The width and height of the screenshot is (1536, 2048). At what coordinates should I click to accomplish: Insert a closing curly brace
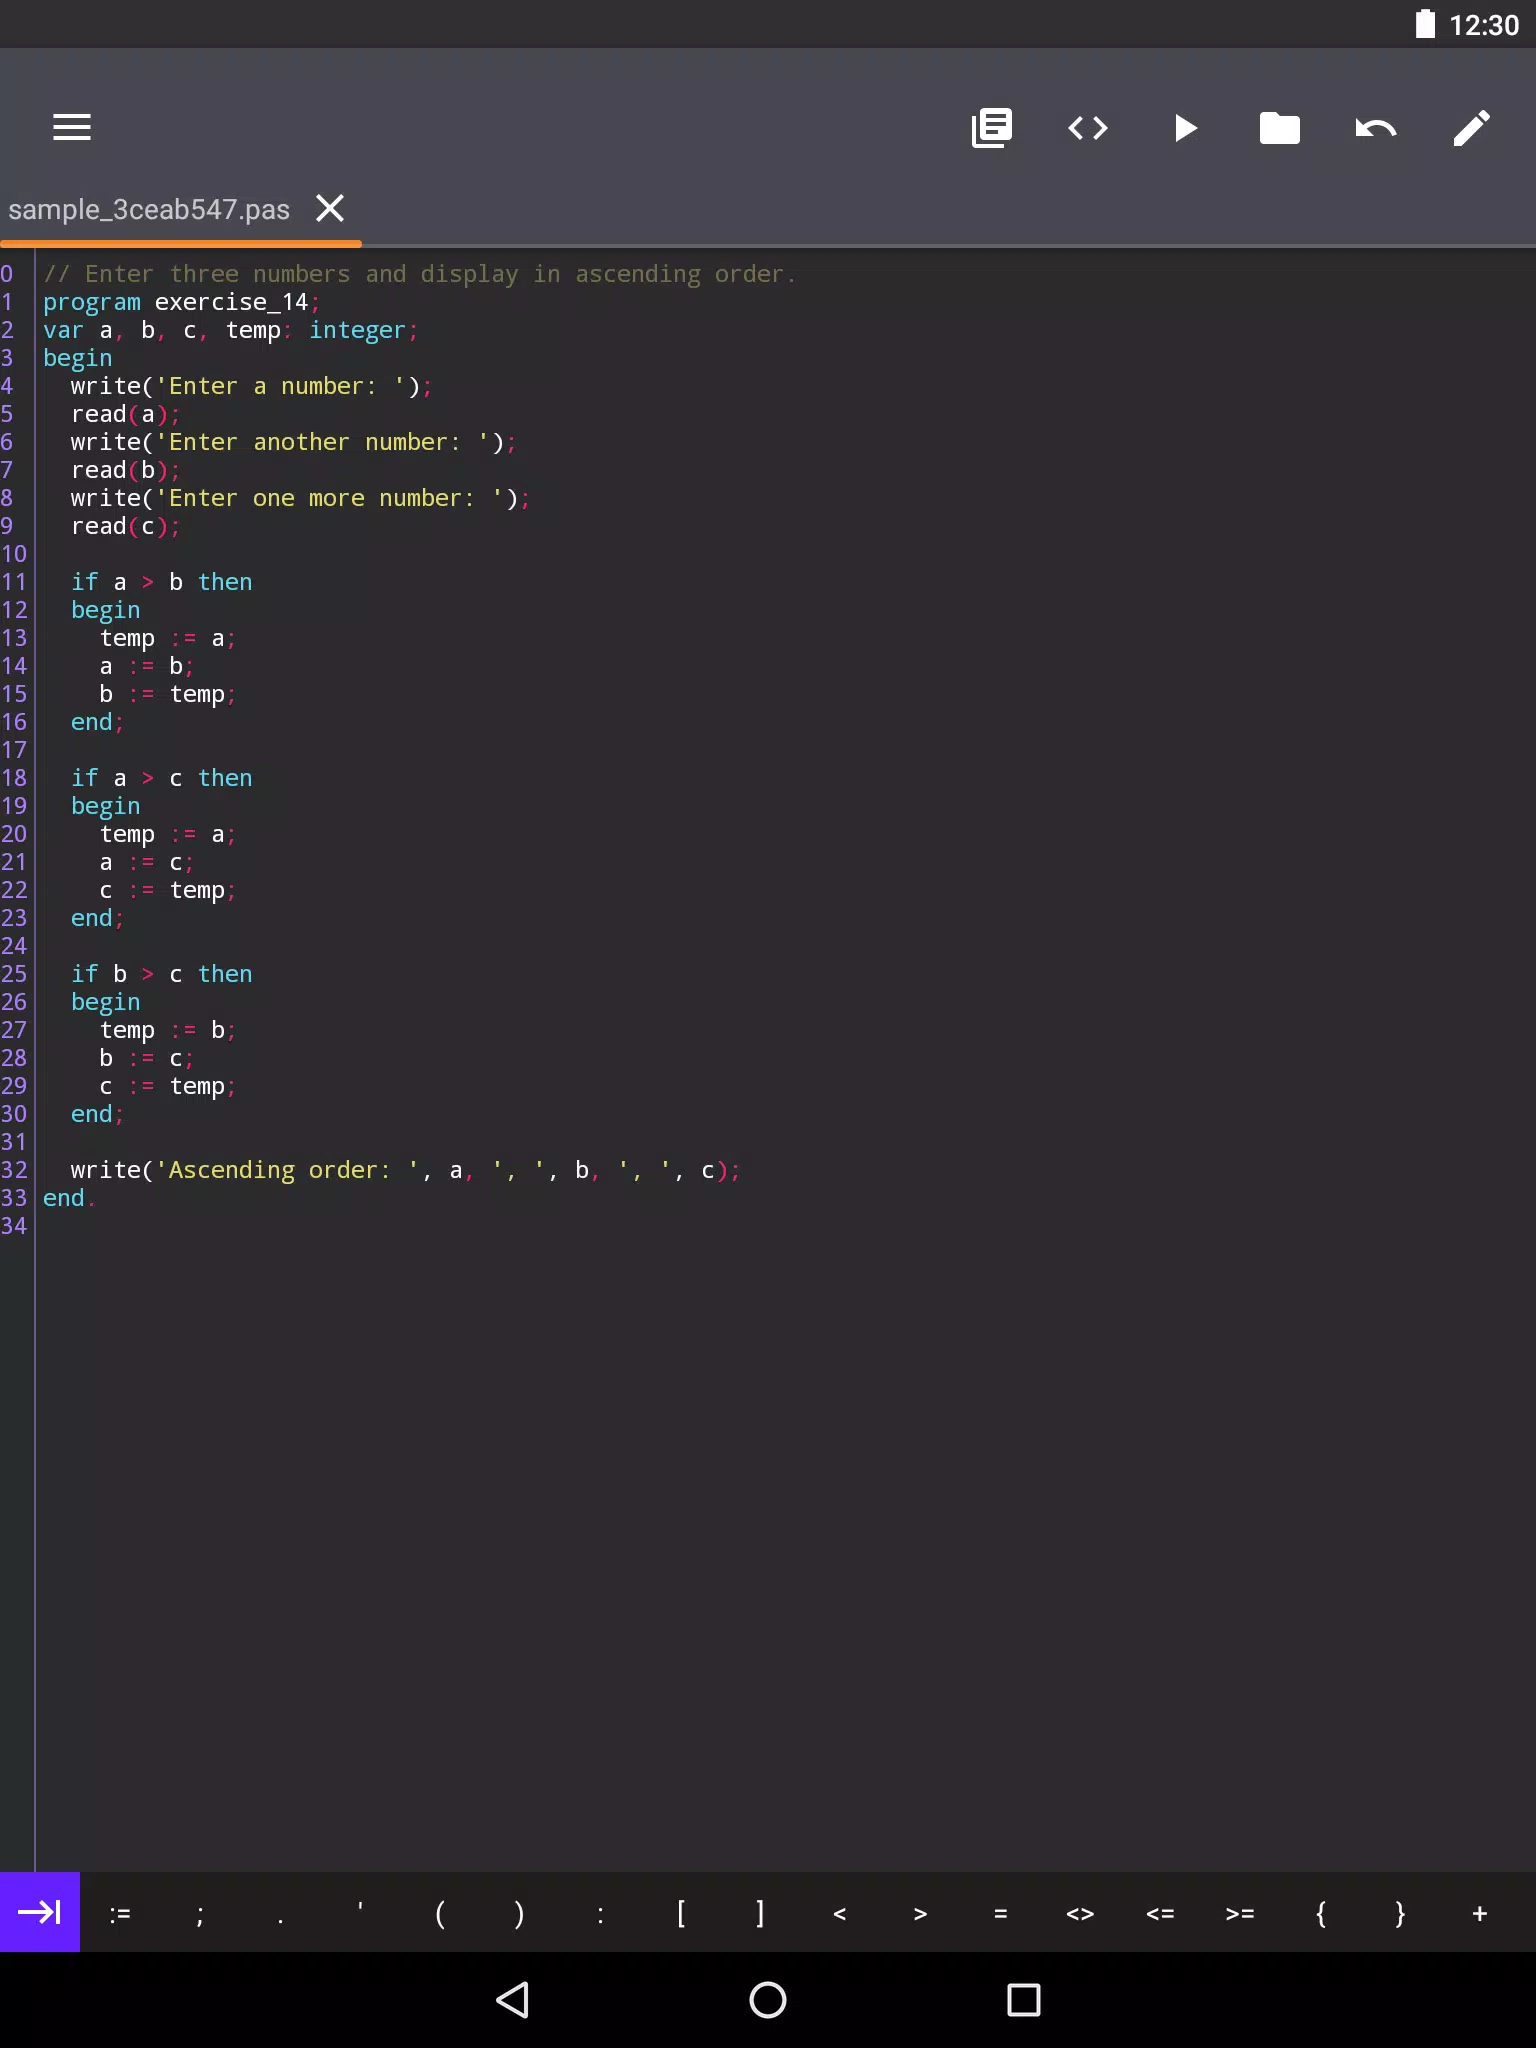point(1400,1914)
